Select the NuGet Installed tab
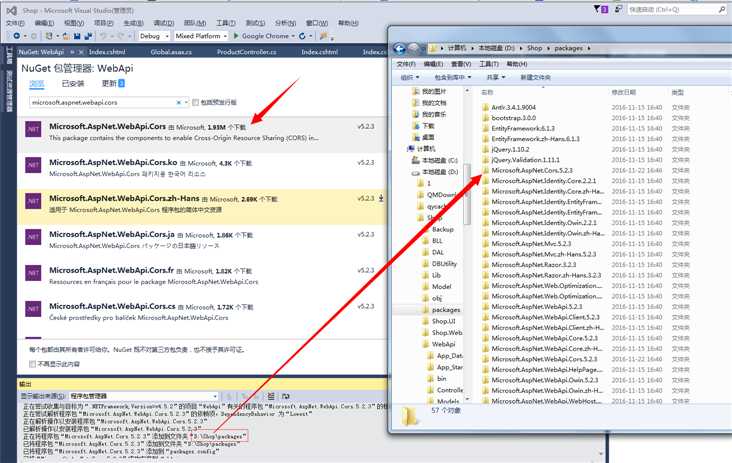The width and height of the screenshot is (732, 463). point(73,84)
